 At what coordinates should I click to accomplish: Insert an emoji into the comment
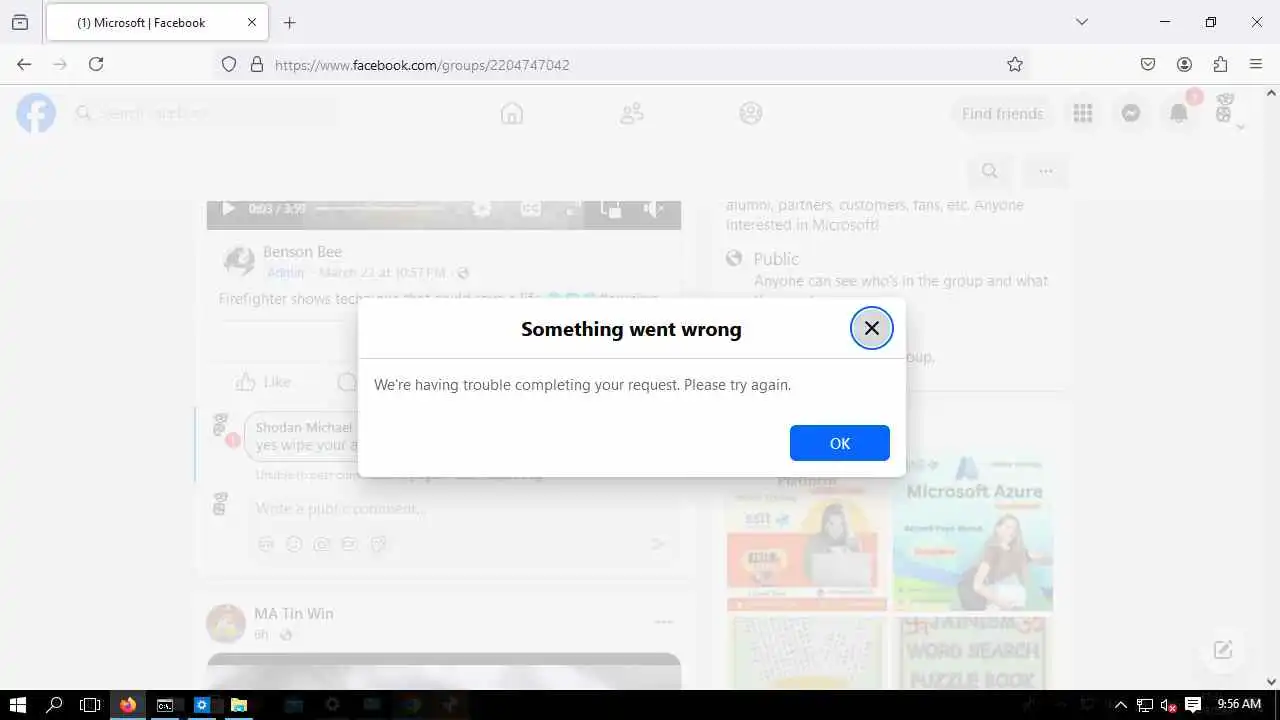[x=294, y=544]
